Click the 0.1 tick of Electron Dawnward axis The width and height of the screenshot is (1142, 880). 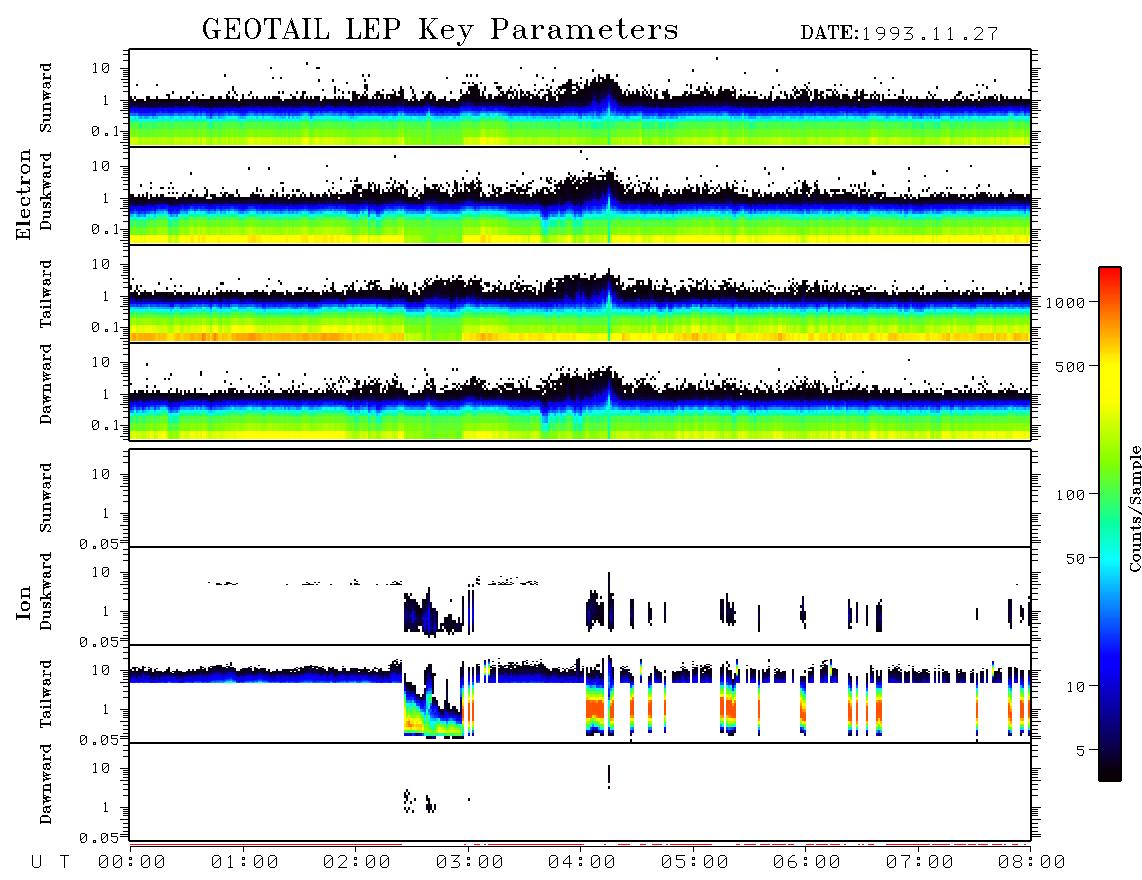(x=105, y=425)
